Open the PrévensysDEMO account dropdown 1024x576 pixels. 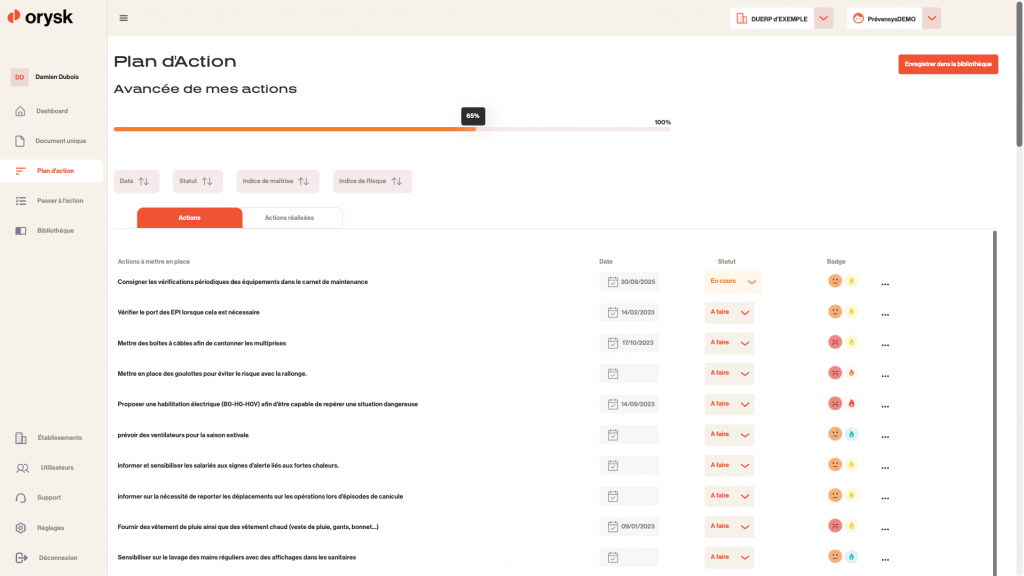click(931, 18)
